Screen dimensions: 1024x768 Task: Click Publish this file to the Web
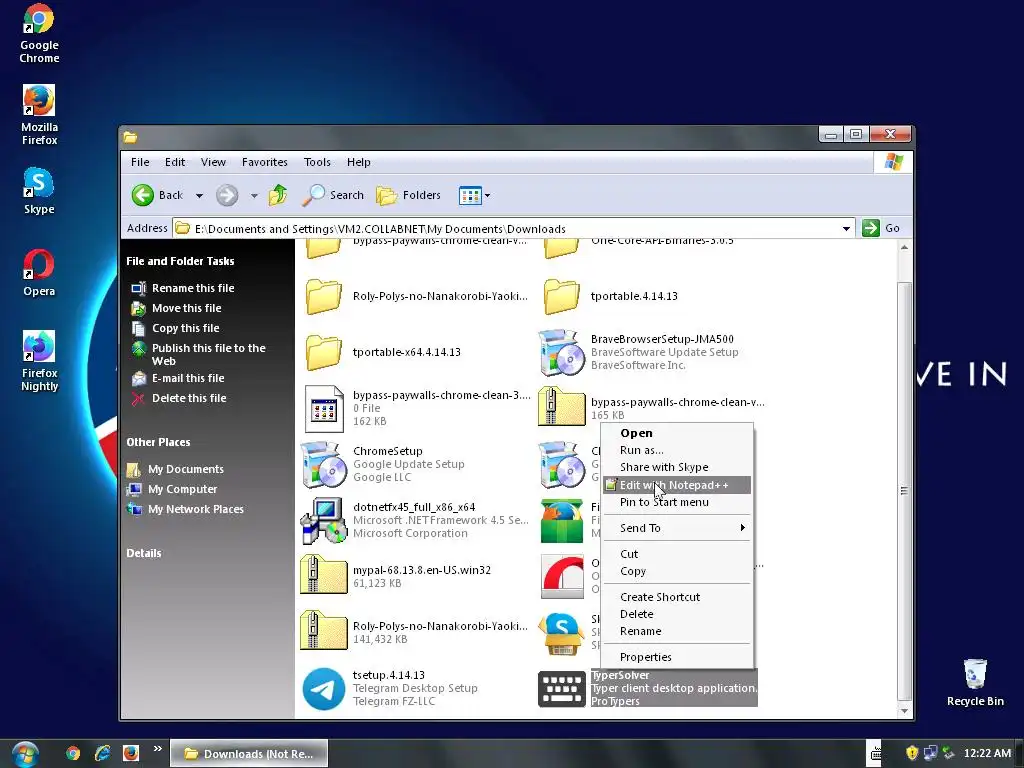(199, 354)
